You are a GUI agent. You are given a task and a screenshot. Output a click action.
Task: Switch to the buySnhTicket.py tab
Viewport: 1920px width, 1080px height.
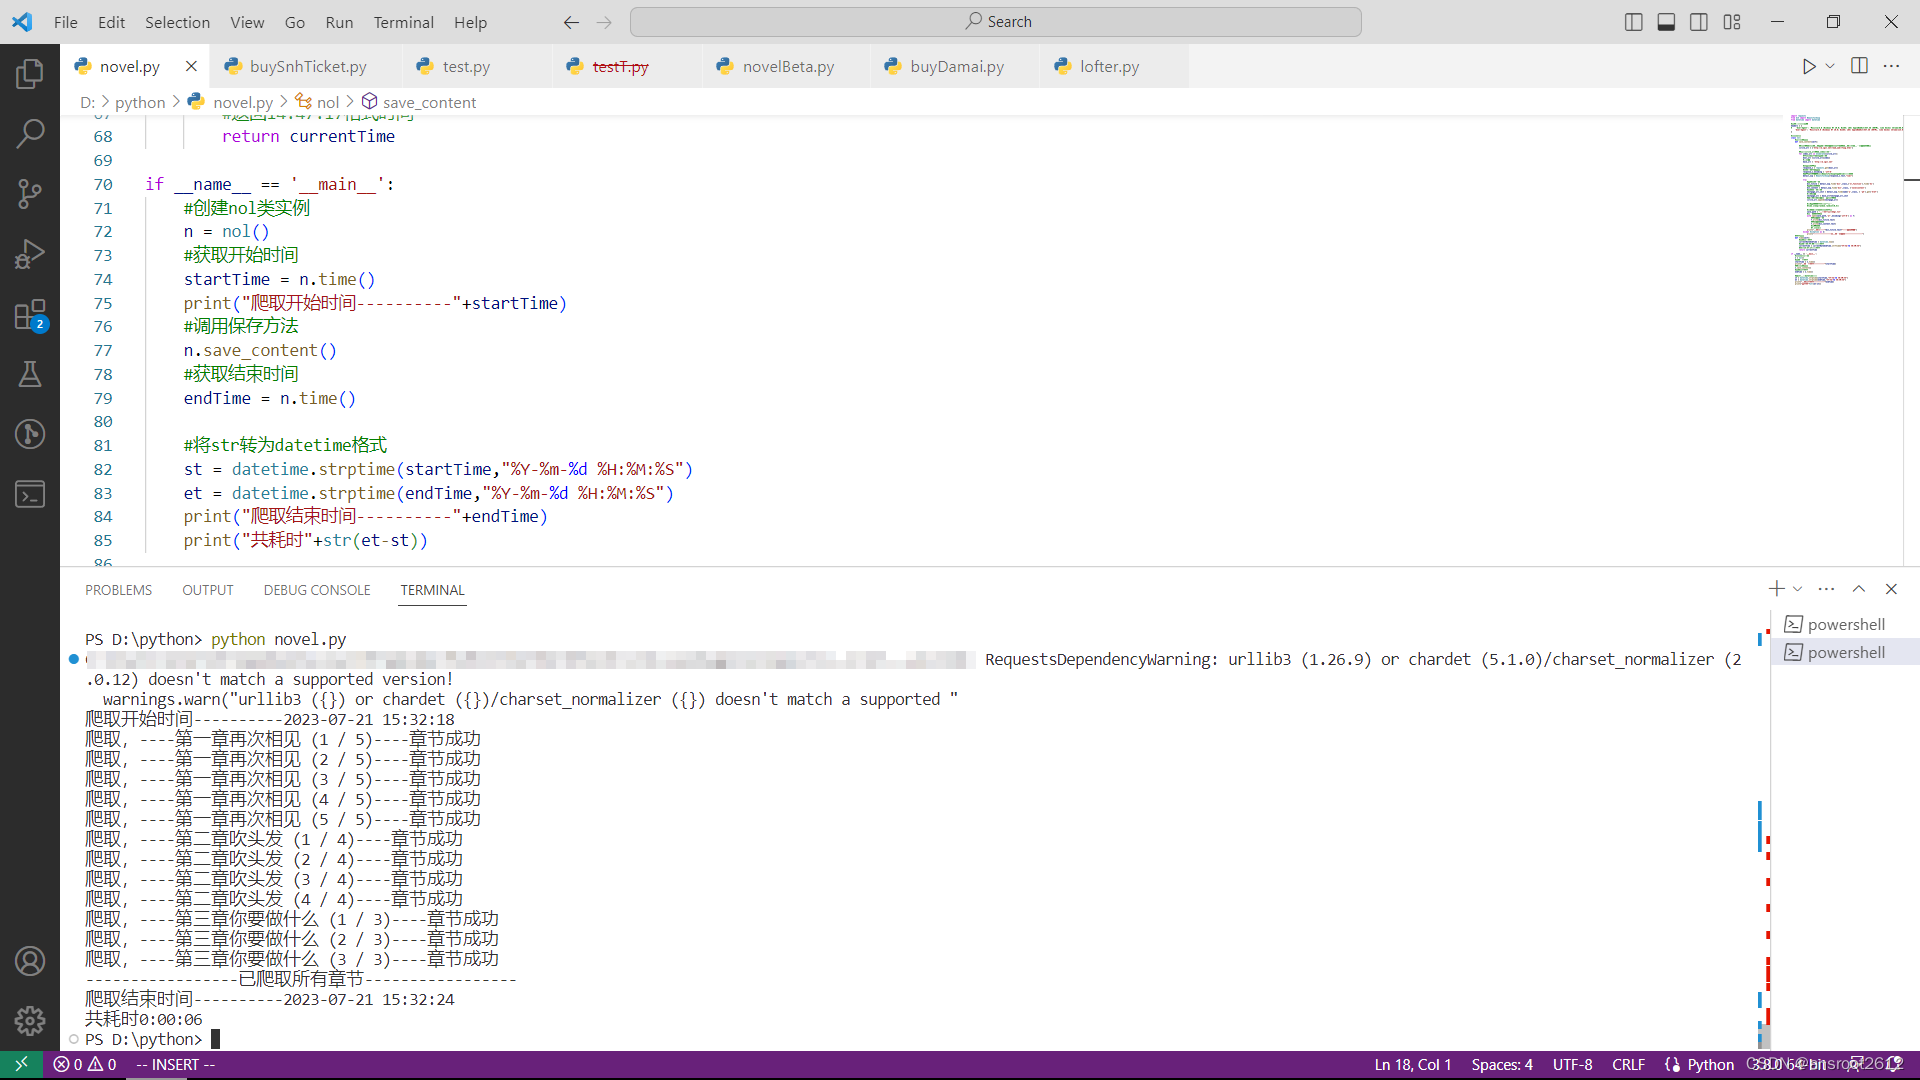(x=308, y=66)
